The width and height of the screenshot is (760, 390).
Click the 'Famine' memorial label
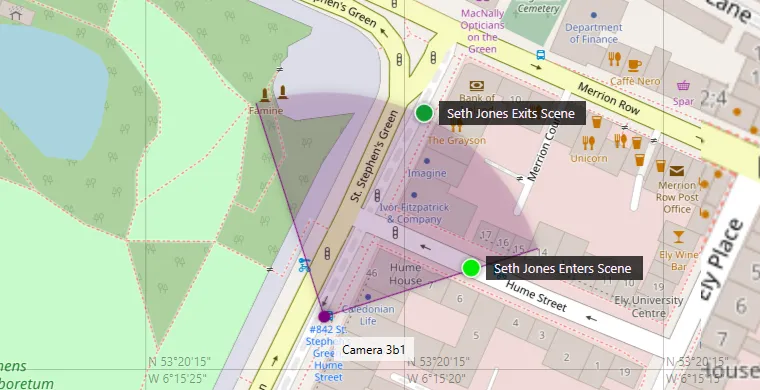point(266,111)
